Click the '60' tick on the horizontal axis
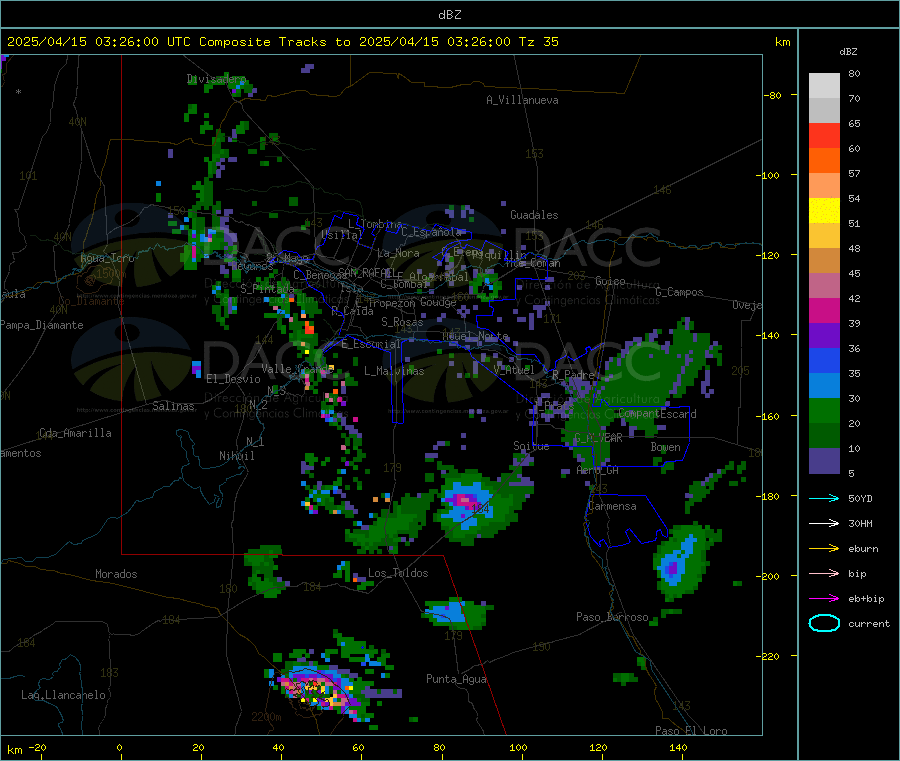 click(358, 747)
